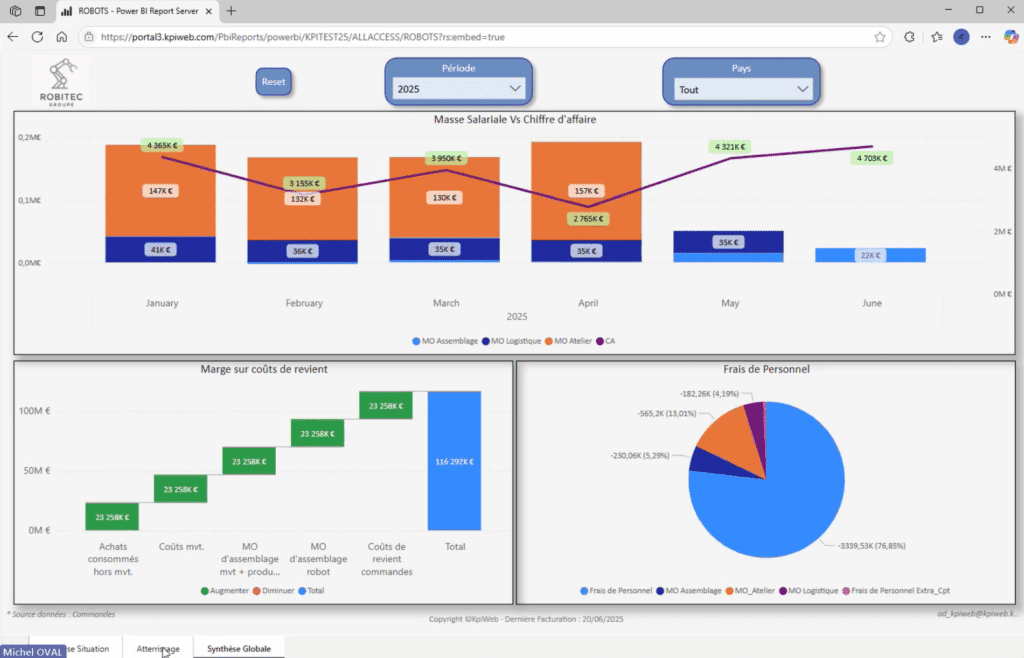Open the Période dropdown
Viewport: 1024px width, 658px height.
point(516,88)
